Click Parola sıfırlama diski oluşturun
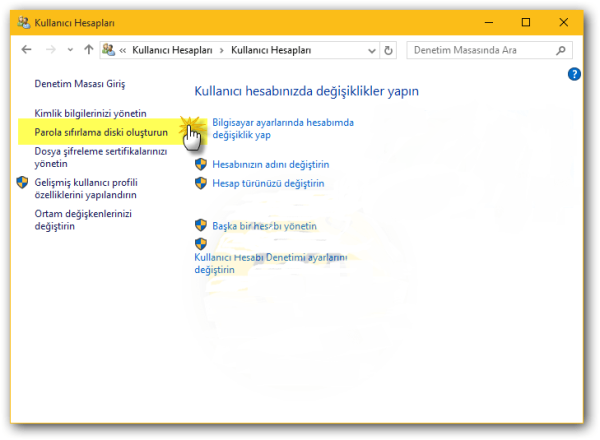This screenshot has height=440, width=600. [x=101, y=132]
